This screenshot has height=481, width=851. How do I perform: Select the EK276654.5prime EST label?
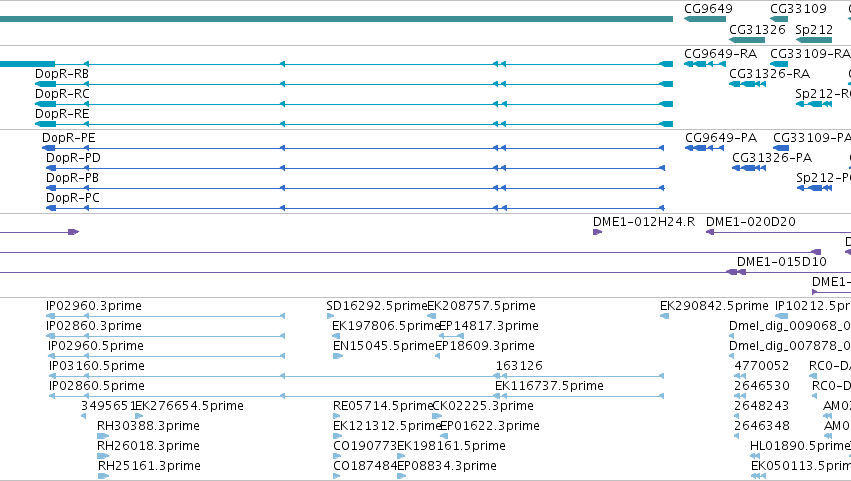(x=189, y=406)
